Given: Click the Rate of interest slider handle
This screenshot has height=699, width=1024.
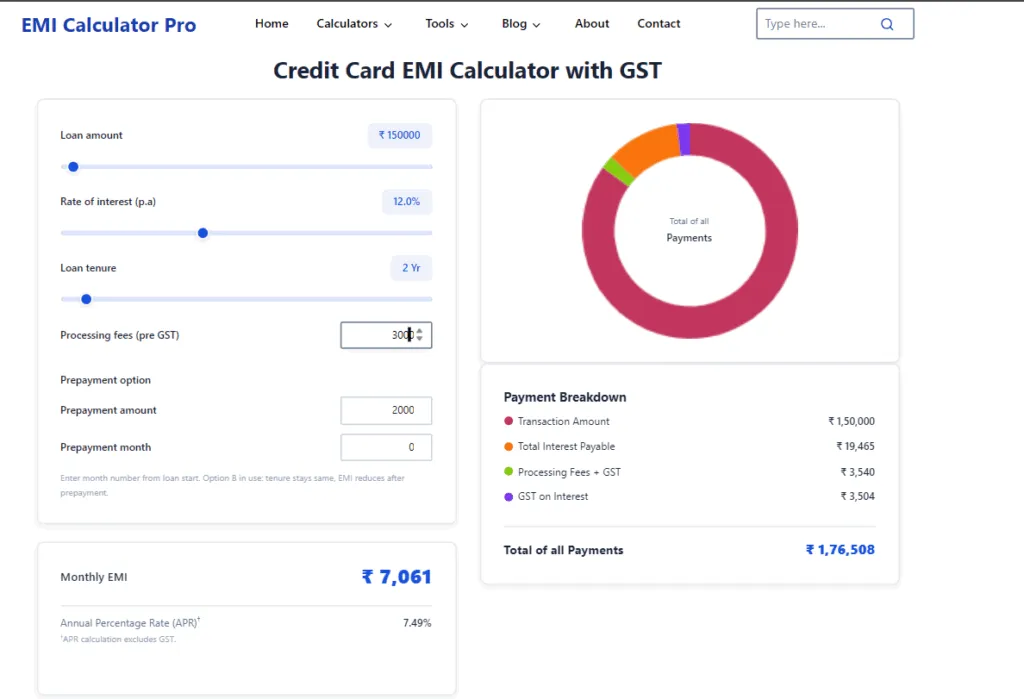Looking at the screenshot, I should point(203,233).
